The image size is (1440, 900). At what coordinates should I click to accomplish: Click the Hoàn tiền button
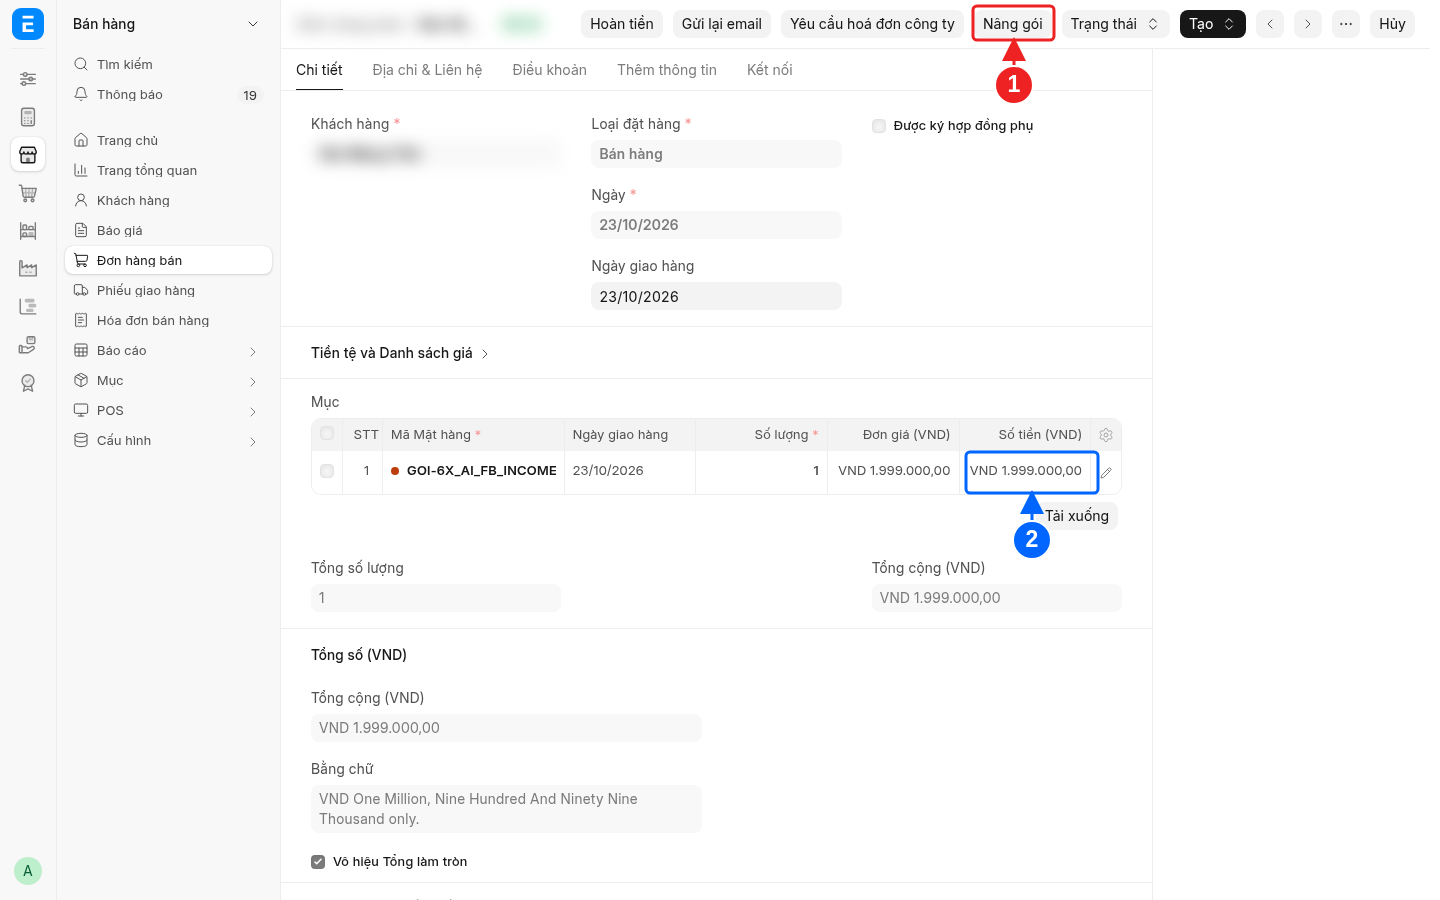622,24
